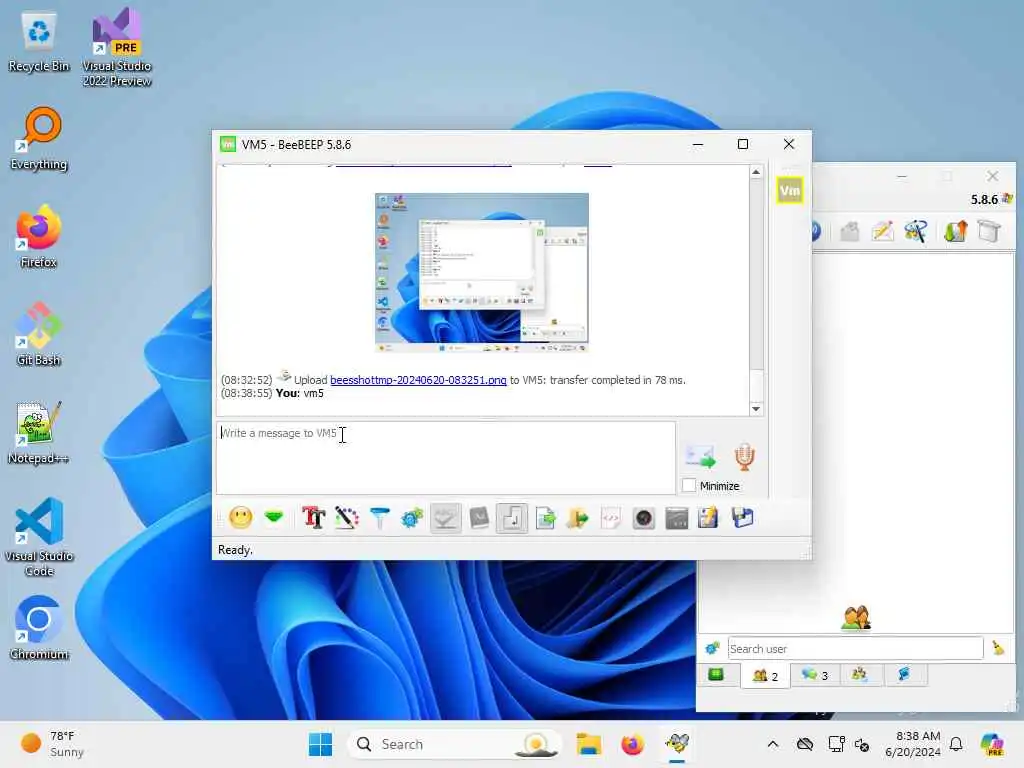
Task: Open the emoticon picker smiley icon
Action: (x=240, y=518)
